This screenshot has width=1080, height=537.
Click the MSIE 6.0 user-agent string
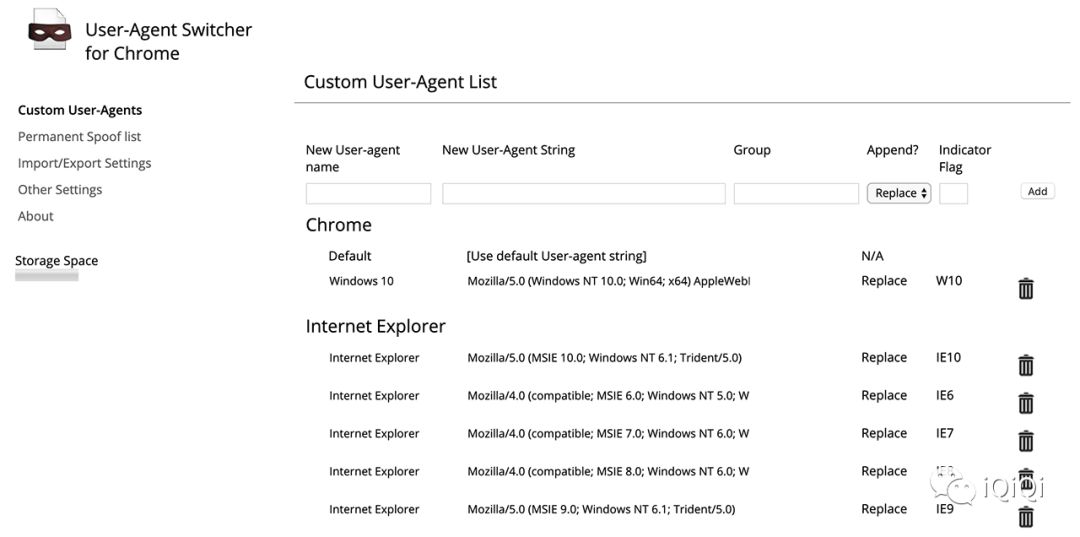[608, 395]
